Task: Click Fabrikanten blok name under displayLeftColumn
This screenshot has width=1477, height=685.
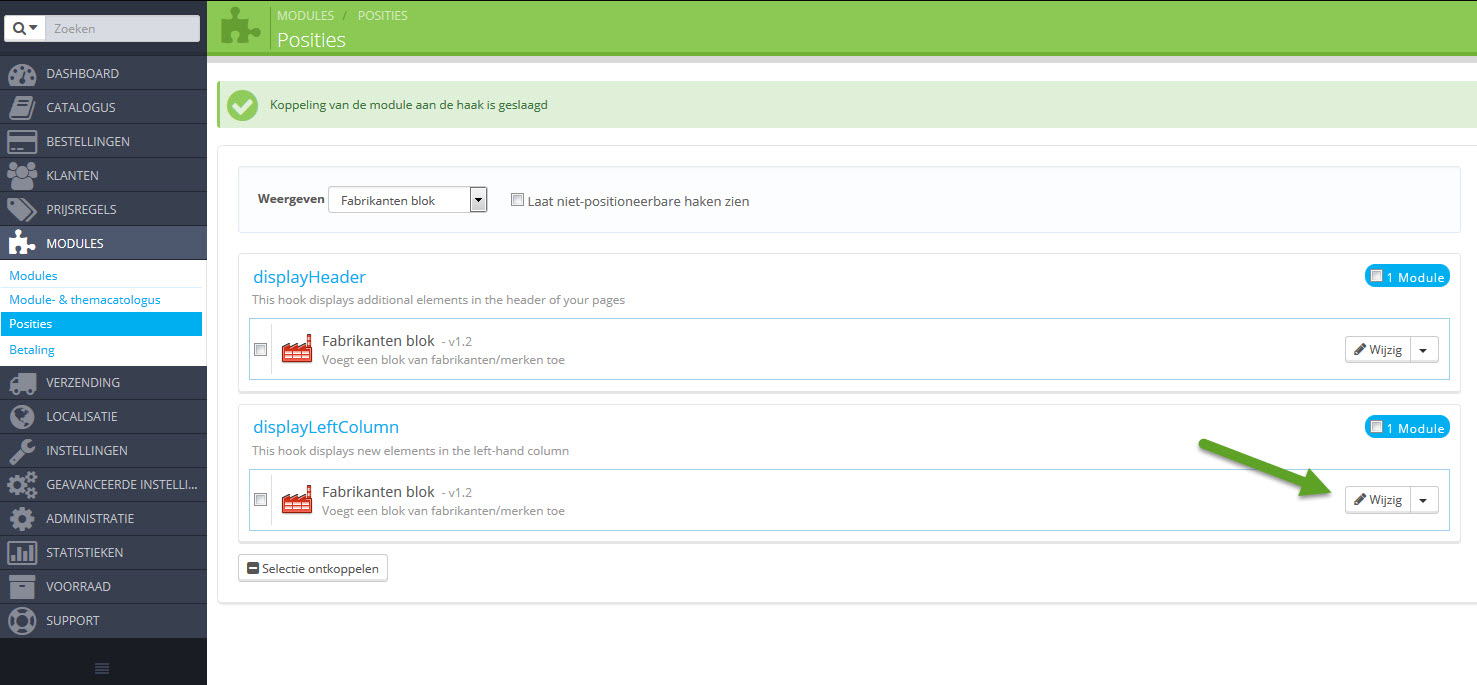Action: [378, 492]
